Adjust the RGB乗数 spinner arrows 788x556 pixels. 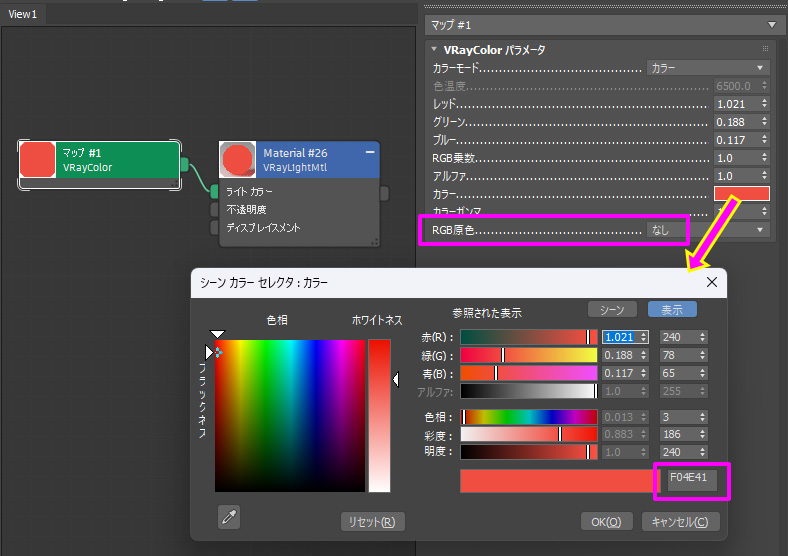764,158
